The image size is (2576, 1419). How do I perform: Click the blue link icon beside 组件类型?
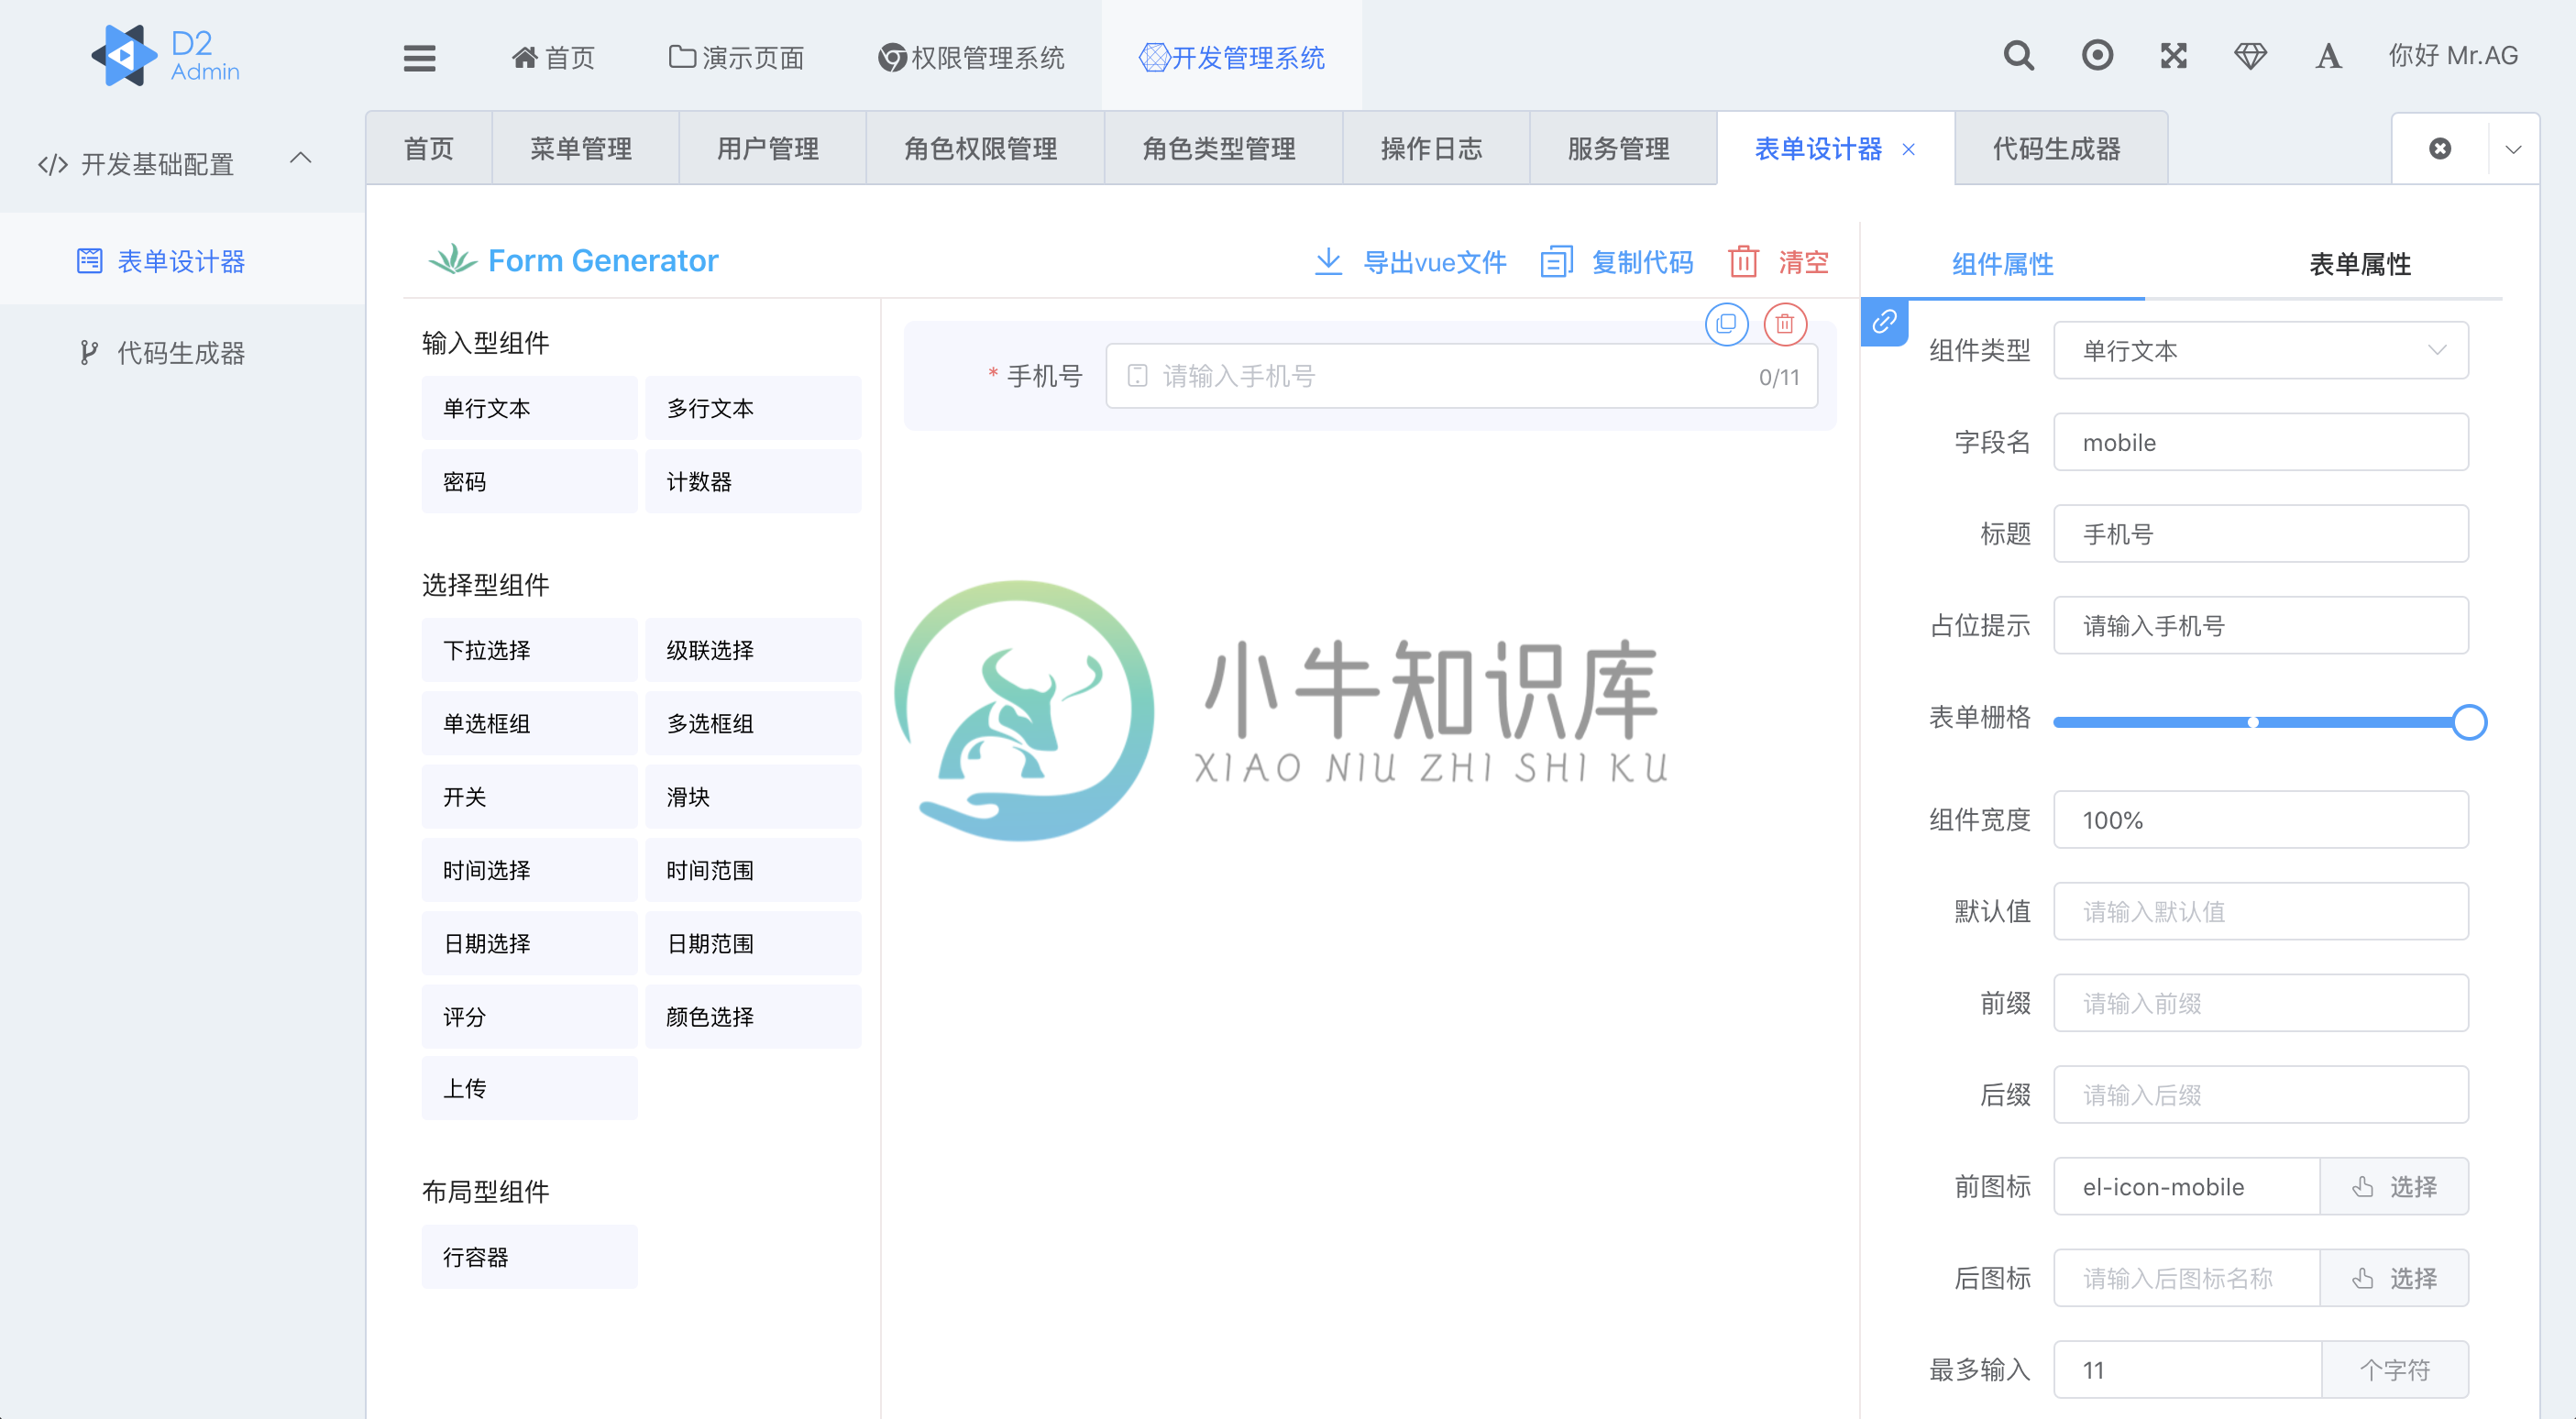[1884, 322]
